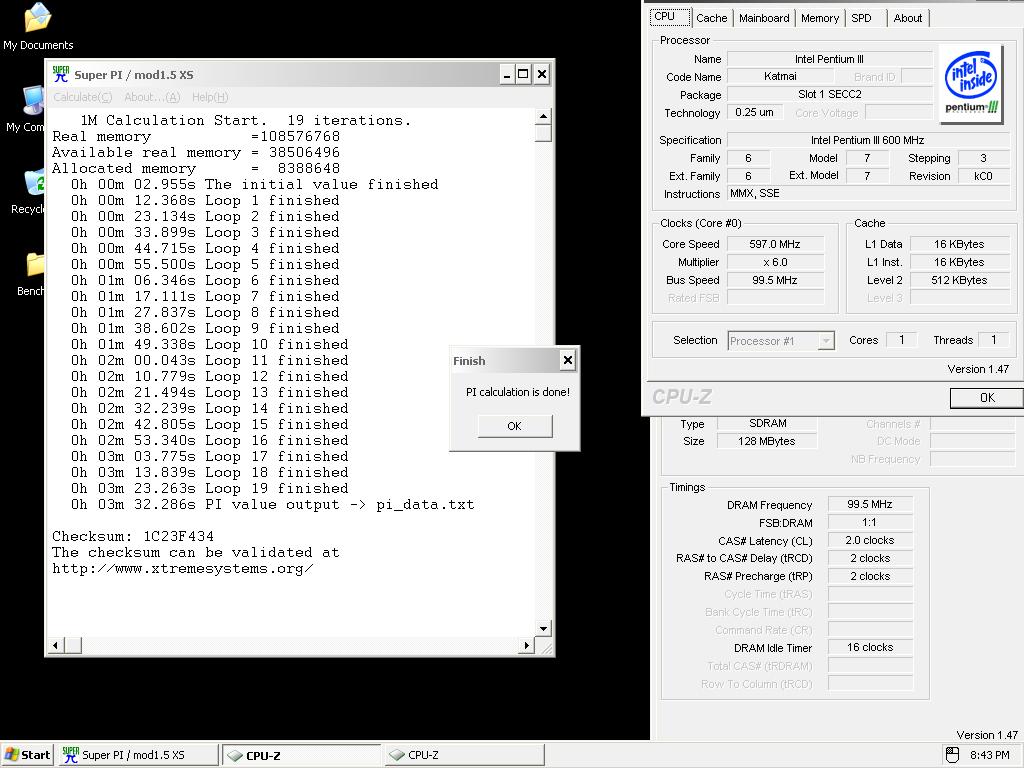
Task: Switch to the CPU tab in CPU-Z
Action: coord(669,17)
